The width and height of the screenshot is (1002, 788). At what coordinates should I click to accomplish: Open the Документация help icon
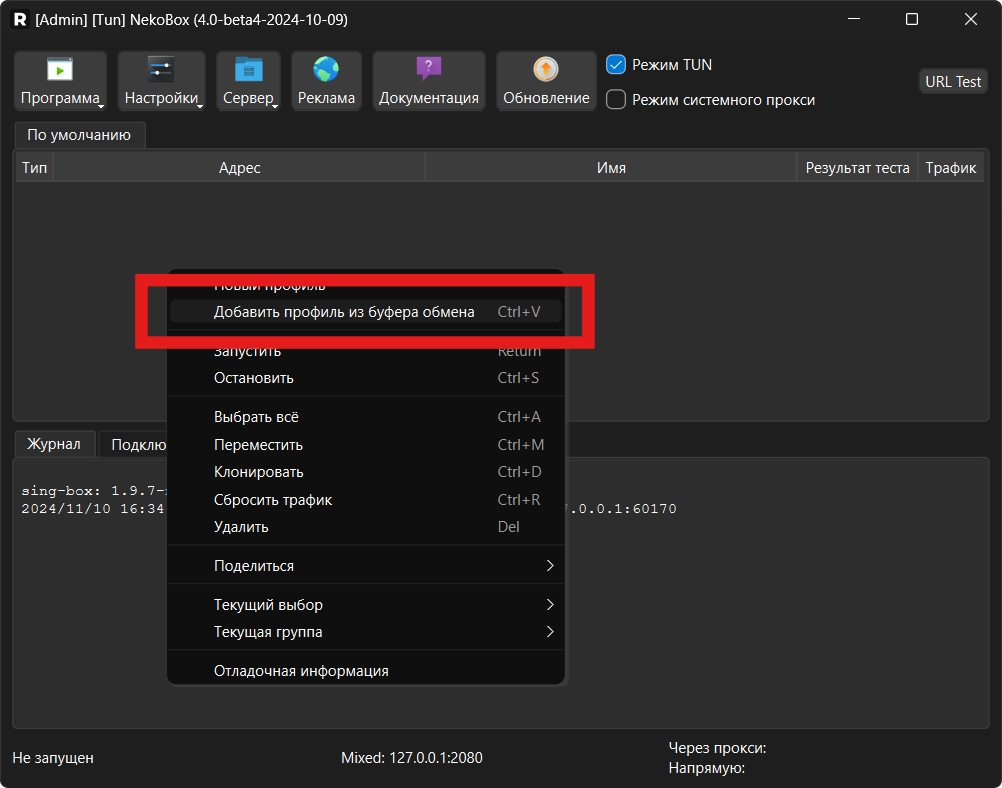click(x=428, y=70)
